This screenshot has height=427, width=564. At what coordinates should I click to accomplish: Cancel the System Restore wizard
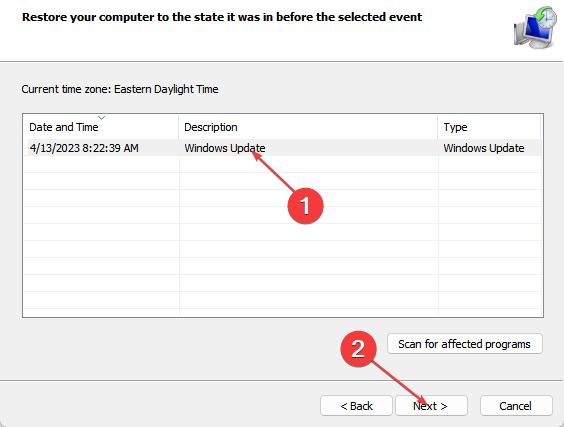pos(516,406)
